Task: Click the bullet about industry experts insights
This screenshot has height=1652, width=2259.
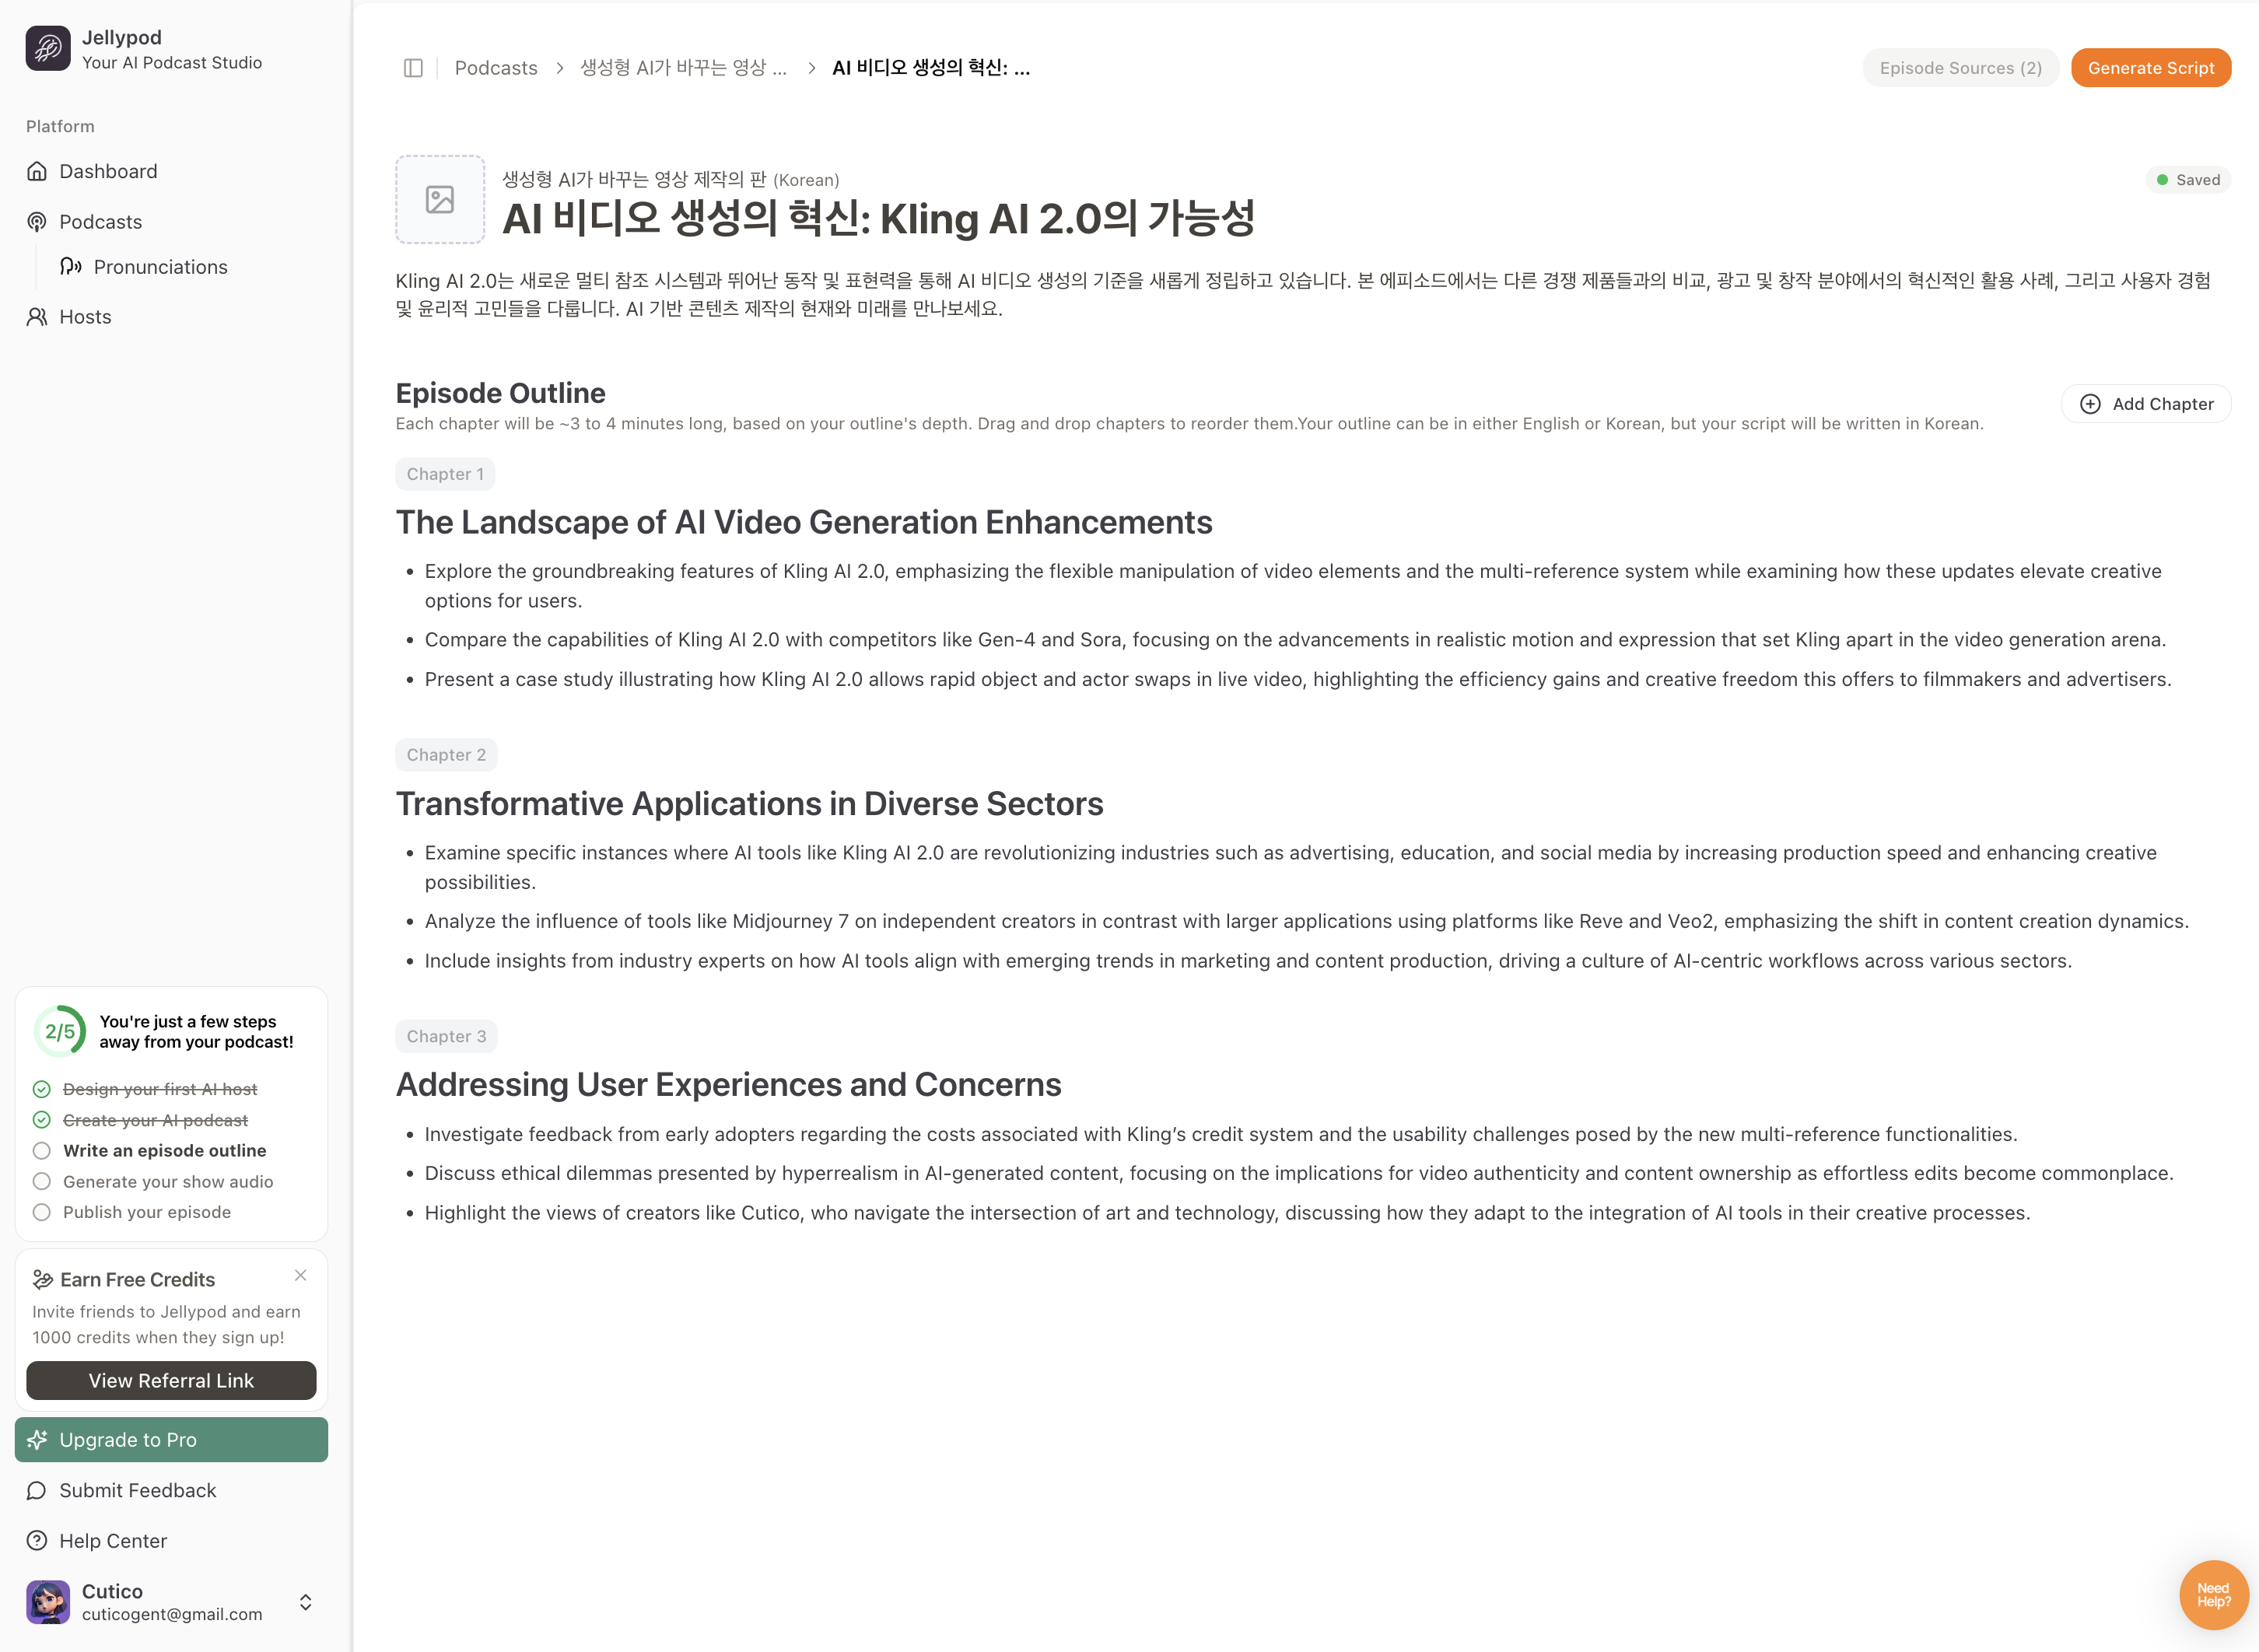Action: (x=1248, y=961)
